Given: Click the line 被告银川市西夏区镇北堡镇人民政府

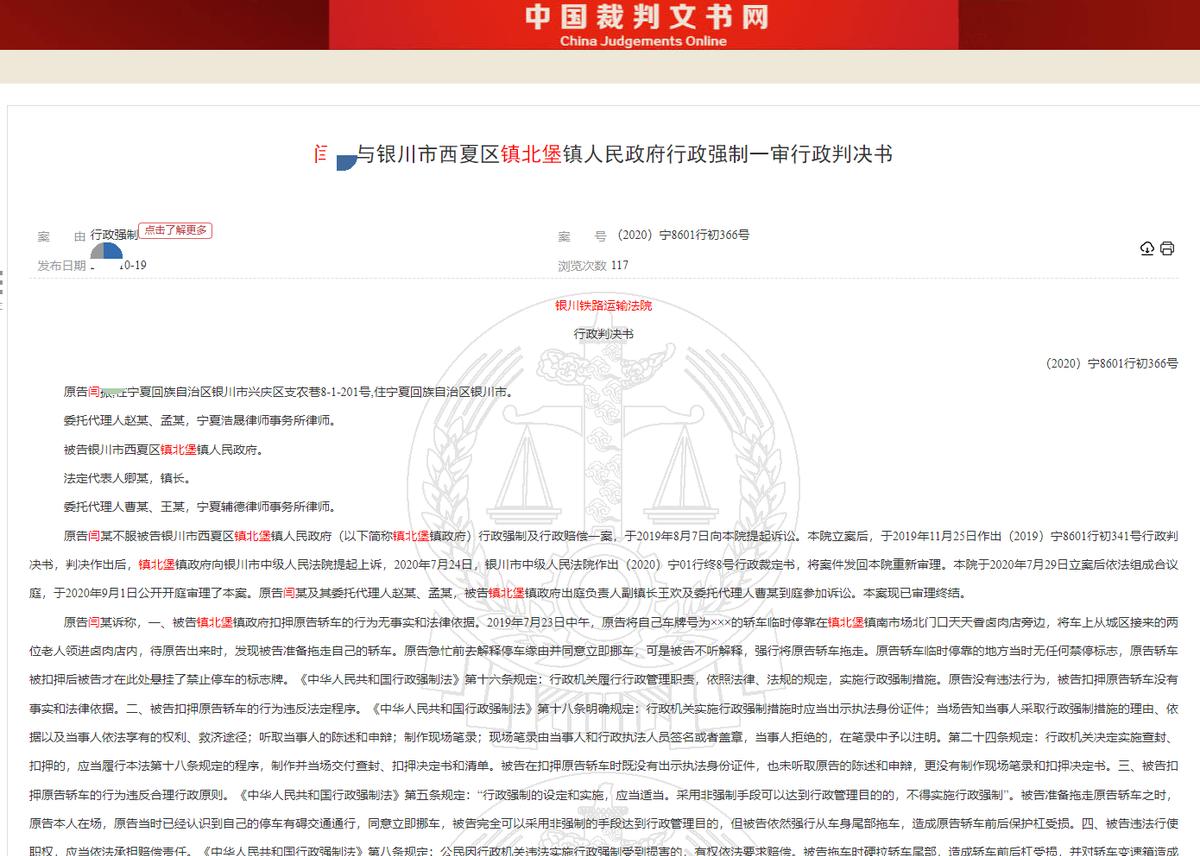Looking at the screenshot, I should tap(163, 450).
